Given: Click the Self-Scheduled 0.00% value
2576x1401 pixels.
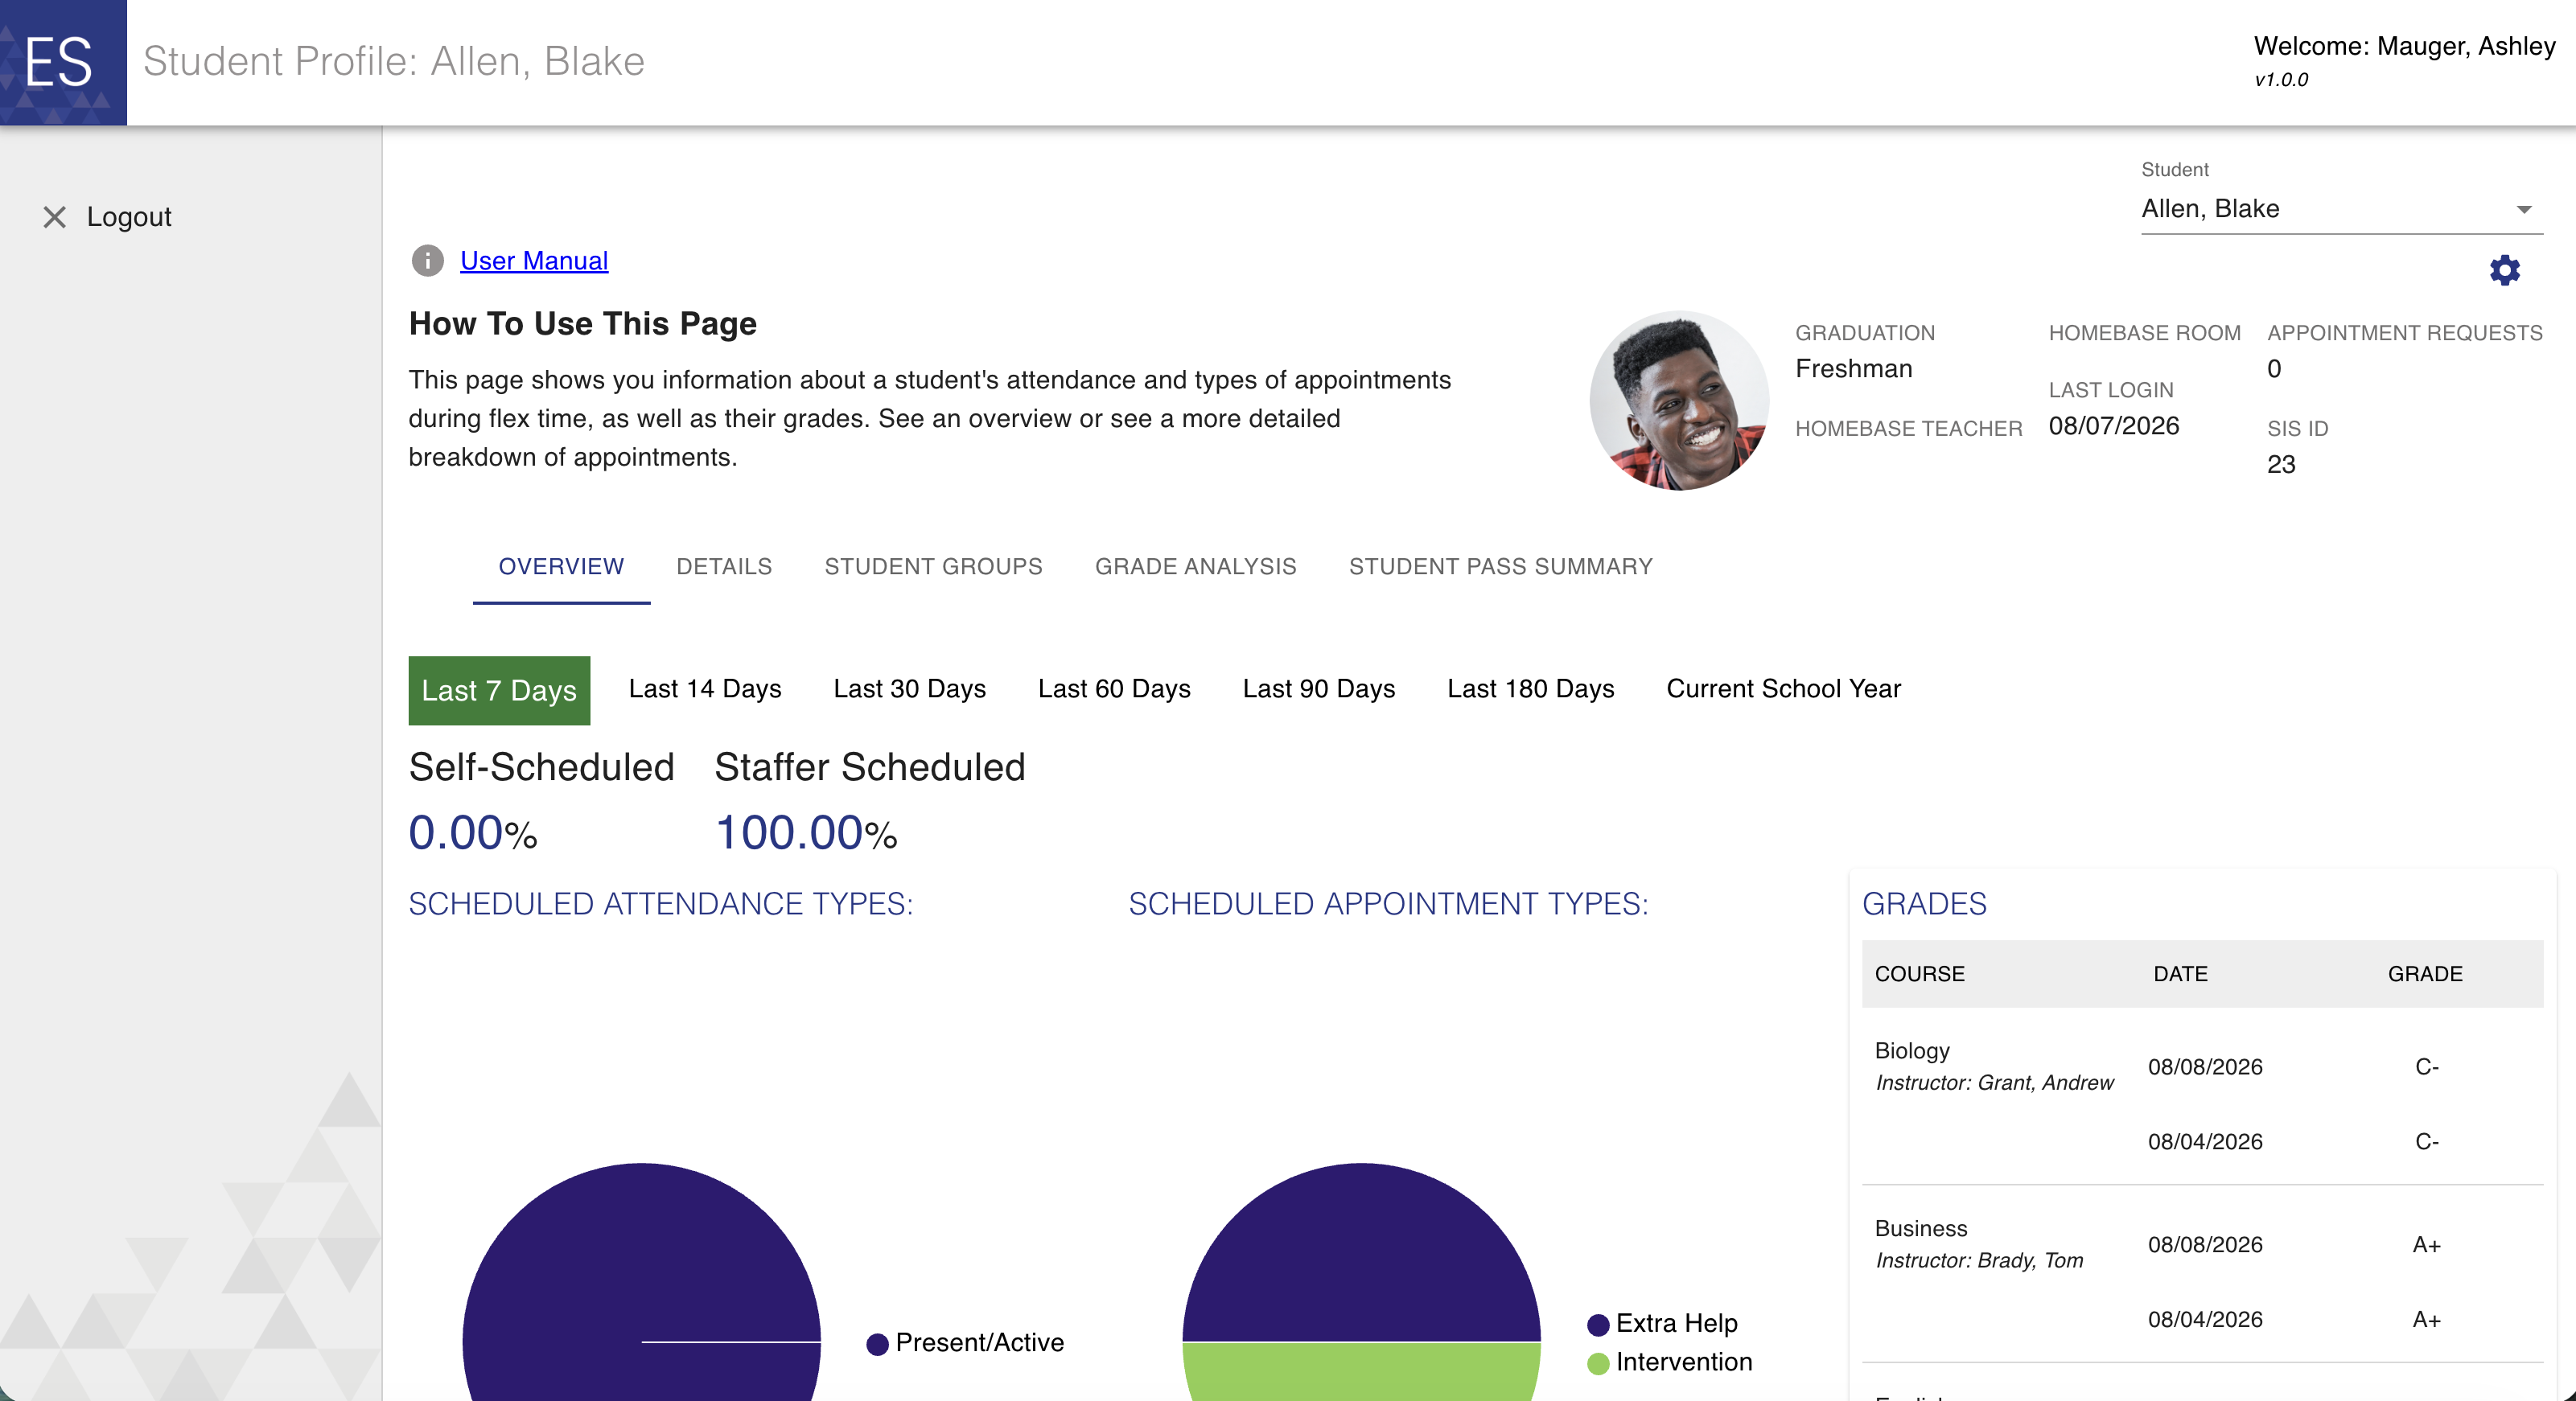Looking at the screenshot, I should 473,833.
